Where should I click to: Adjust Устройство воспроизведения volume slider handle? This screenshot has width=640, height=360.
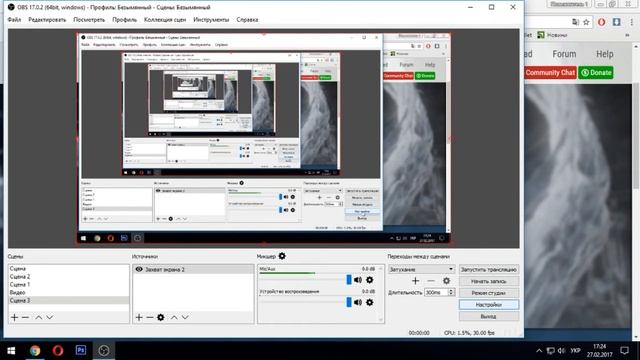pos(349,302)
